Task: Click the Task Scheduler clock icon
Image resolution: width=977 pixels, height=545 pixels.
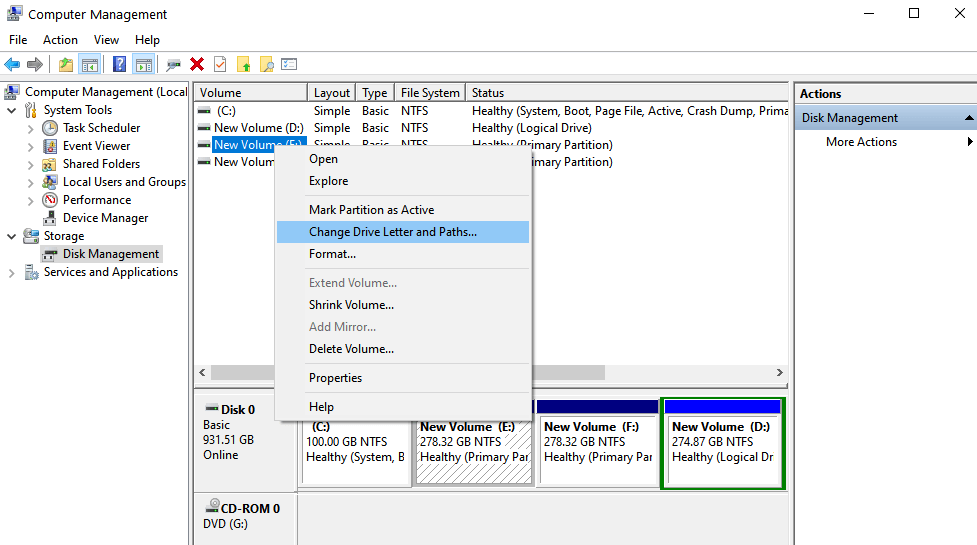Action: click(50, 128)
